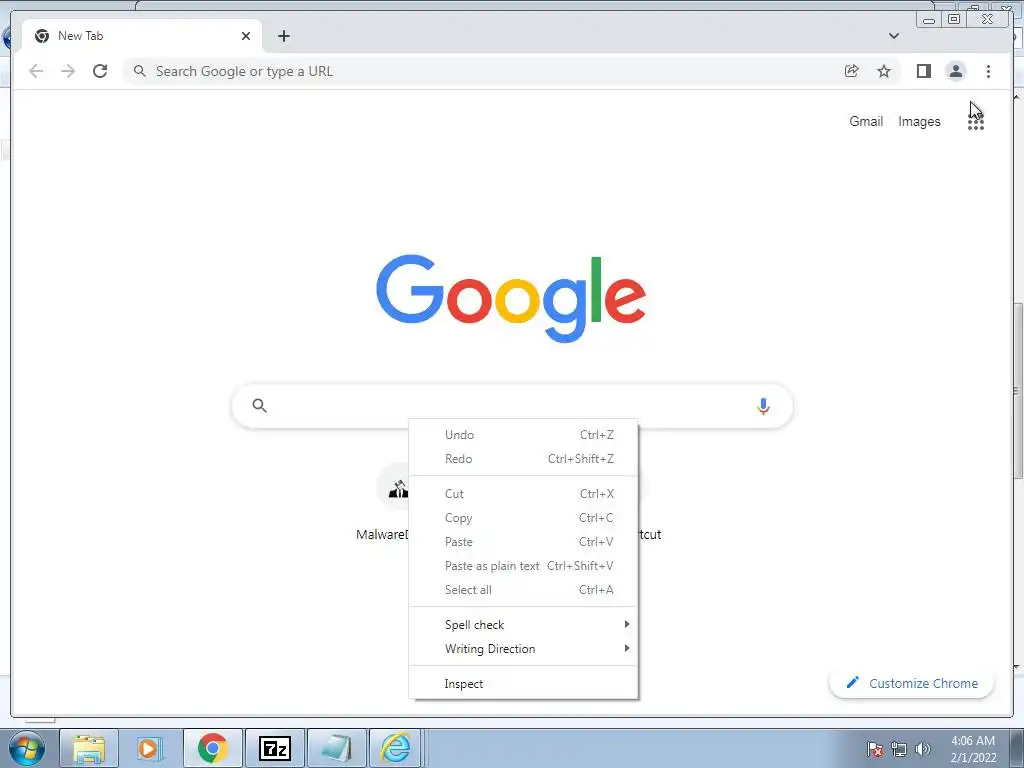Click the voice search microphone
The width and height of the screenshot is (1024, 768).
[x=763, y=406]
